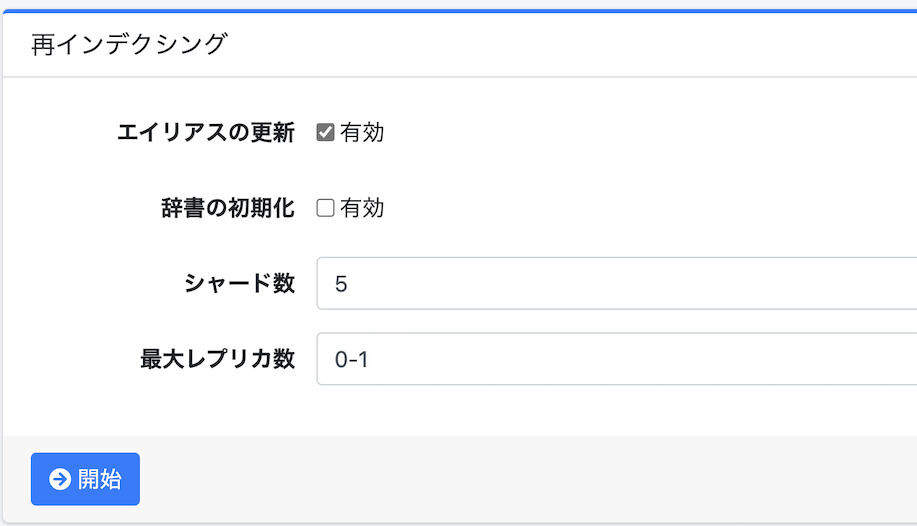Place cursor on value 5 in shard field
The width and height of the screenshot is (917, 526).
pyautogui.click(x=341, y=284)
